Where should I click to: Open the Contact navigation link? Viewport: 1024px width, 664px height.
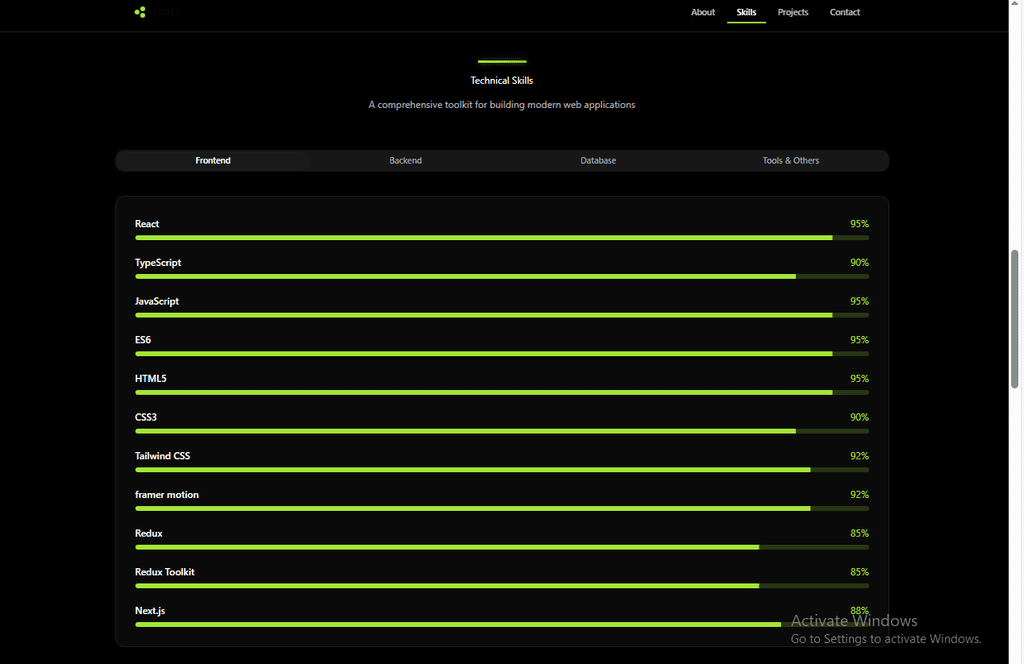click(x=845, y=12)
